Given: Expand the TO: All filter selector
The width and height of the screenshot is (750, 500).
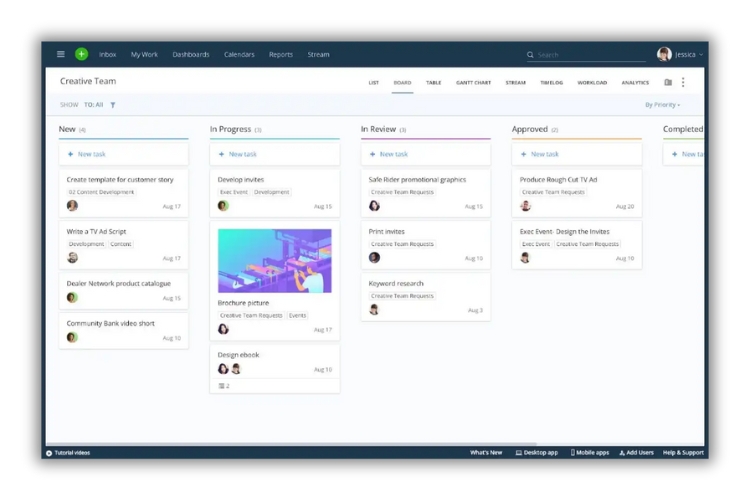Looking at the screenshot, I should click(93, 105).
